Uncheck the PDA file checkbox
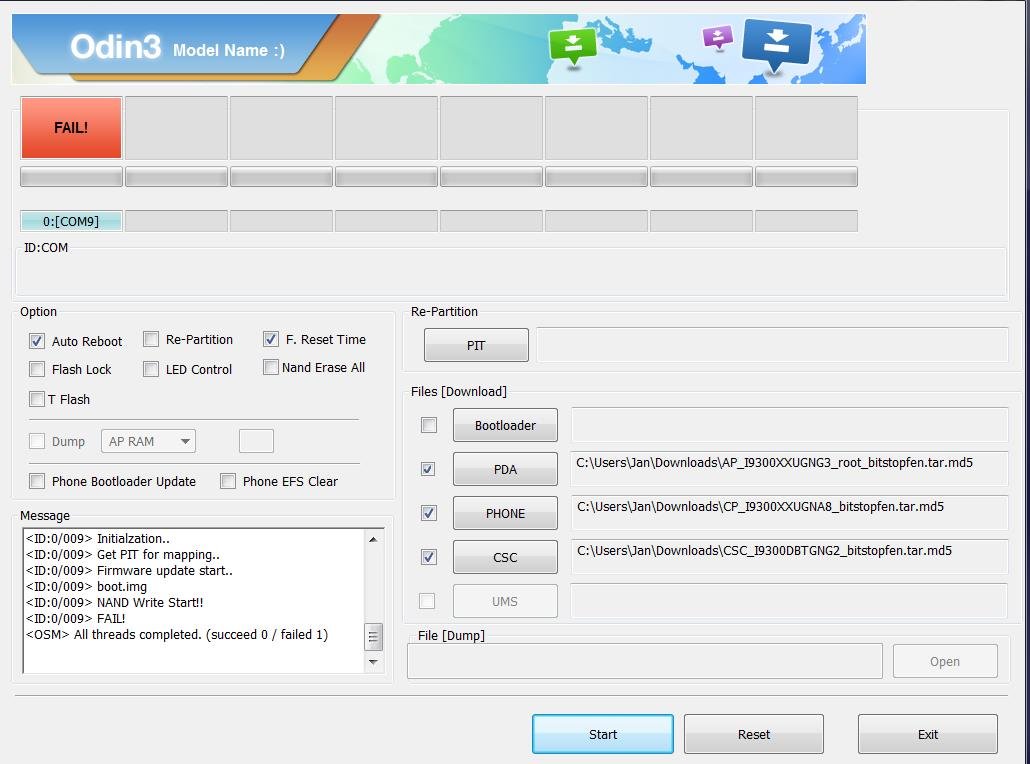Screen dimensions: 1030x764 pyautogui.click(x=428, y=469)
